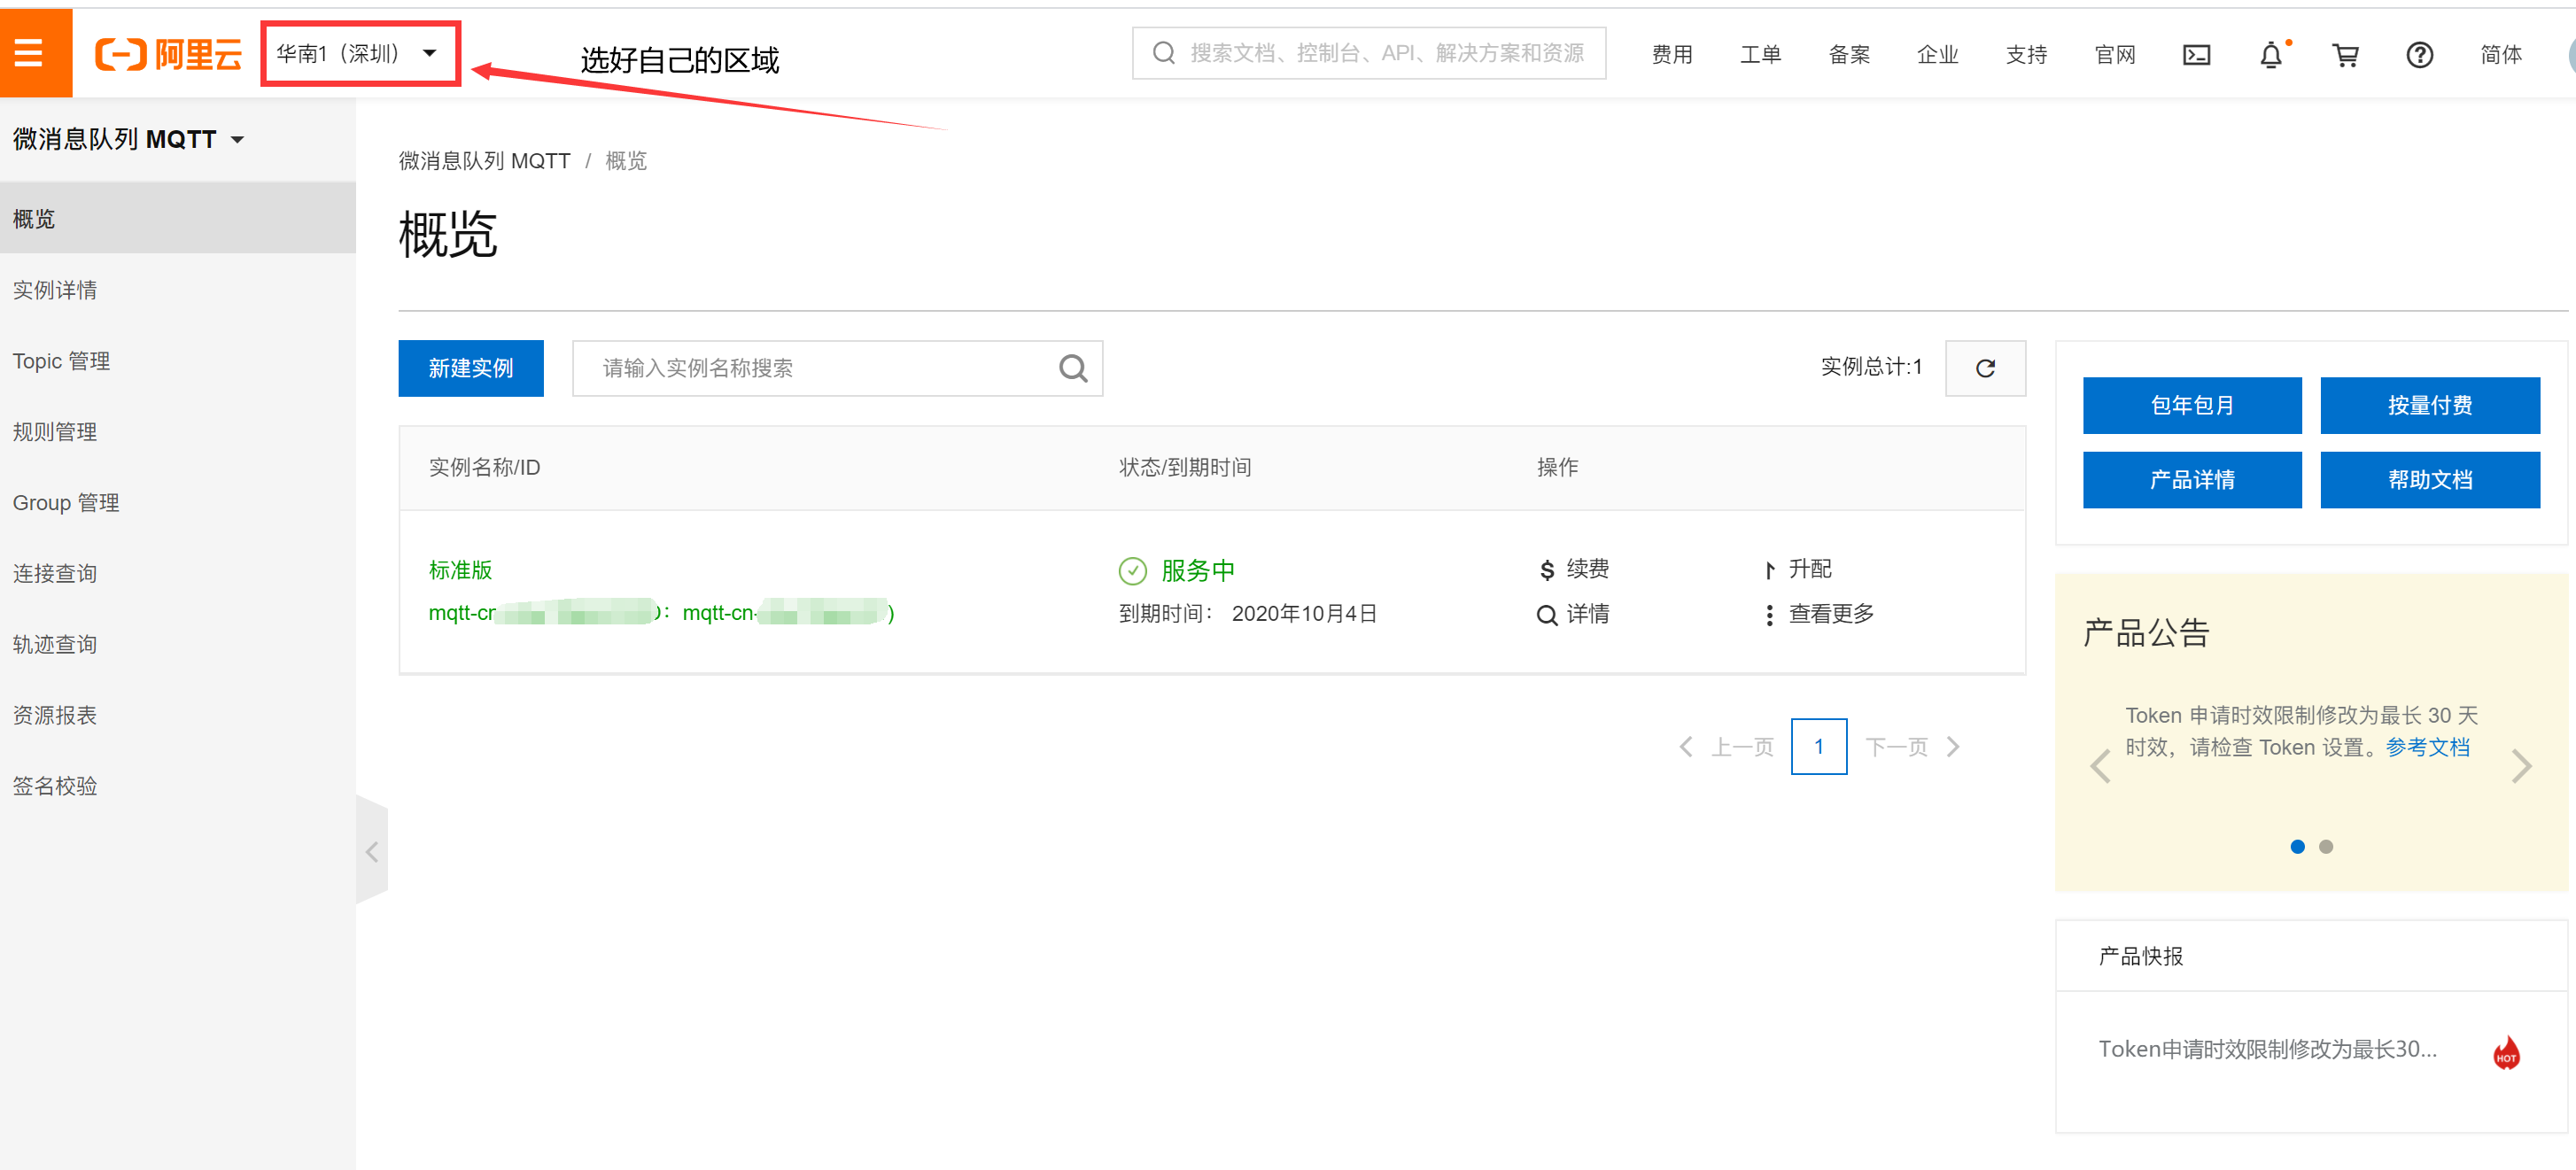Select second announcement carousel dot
Image resolution: width=2576 pixels, height=1170 pixels.
2326,847
